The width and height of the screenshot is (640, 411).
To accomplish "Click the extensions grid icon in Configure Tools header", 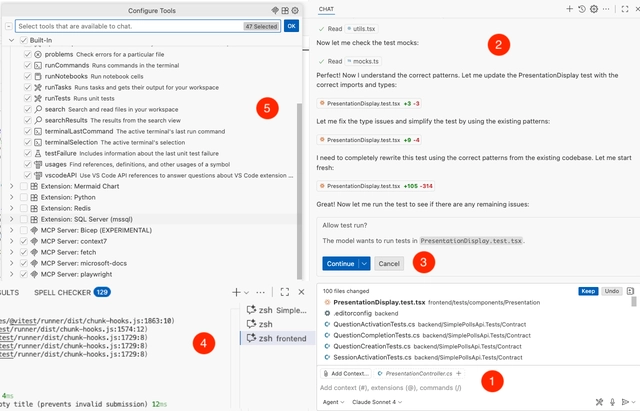I will click(x=285, y=11).
